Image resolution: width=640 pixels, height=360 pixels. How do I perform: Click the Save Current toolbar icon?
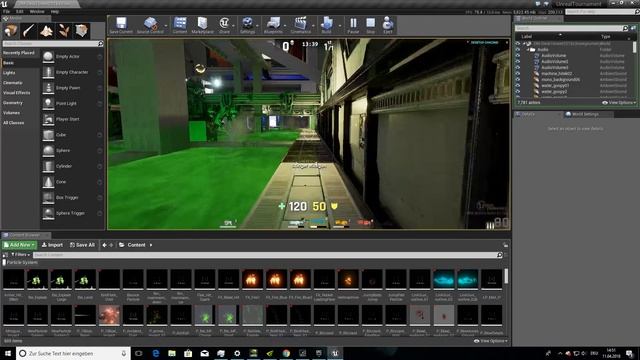click(121, 24)
